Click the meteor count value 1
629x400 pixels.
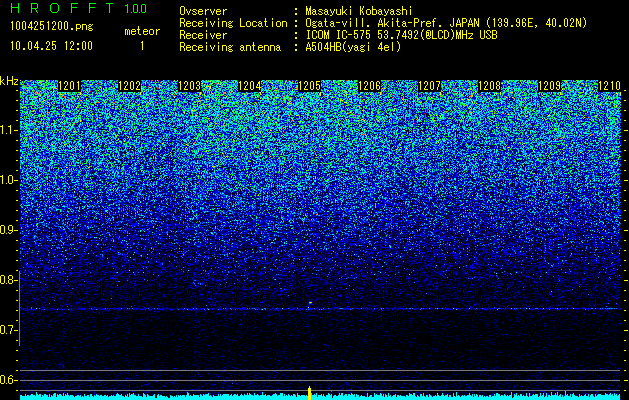coord(142,46)
